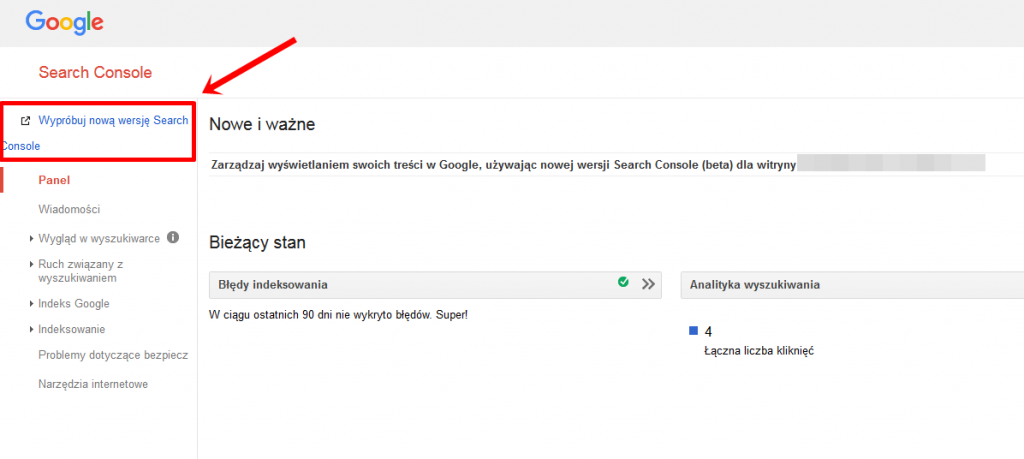The height and width of the screenshot is (459, 1024).
Task: Expand 'Ruch związany z wyszukiwaniem' arrow
Action: [x=31, y=264]
